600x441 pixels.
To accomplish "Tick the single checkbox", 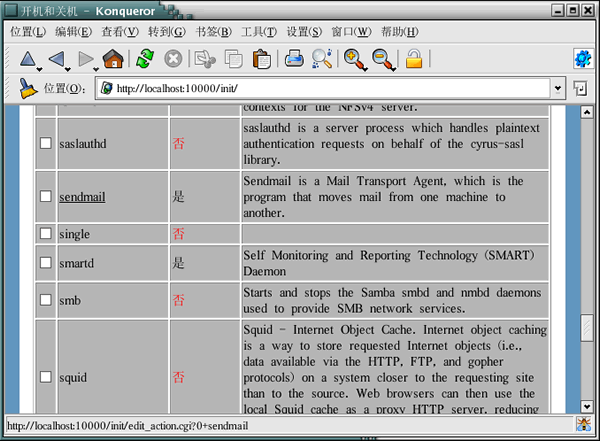I will 46,234.
